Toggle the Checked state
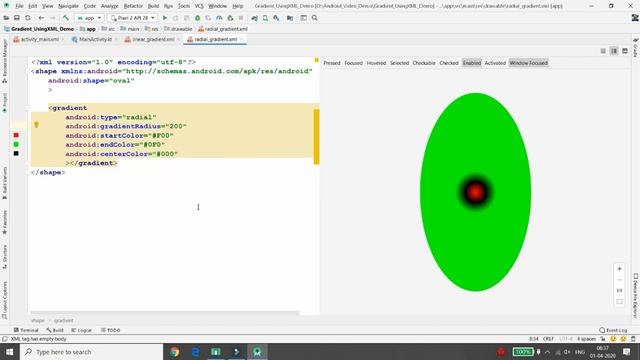 pos(449,63)
